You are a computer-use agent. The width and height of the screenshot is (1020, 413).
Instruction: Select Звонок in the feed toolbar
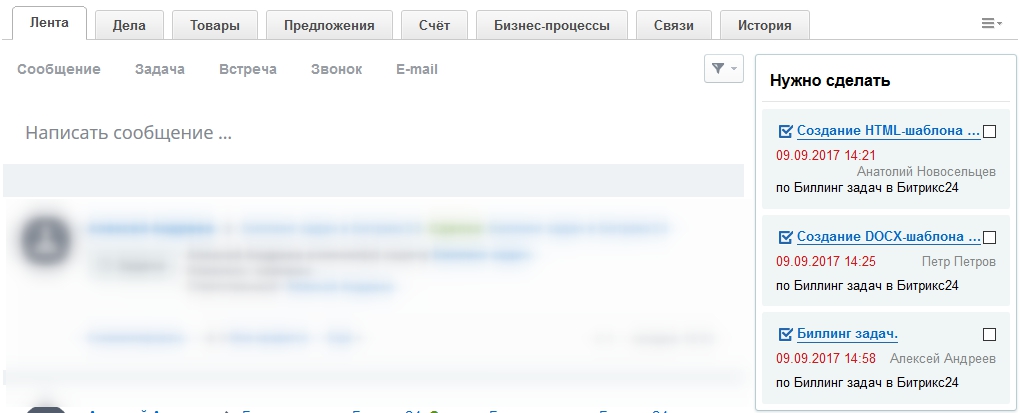pos(336,69)
